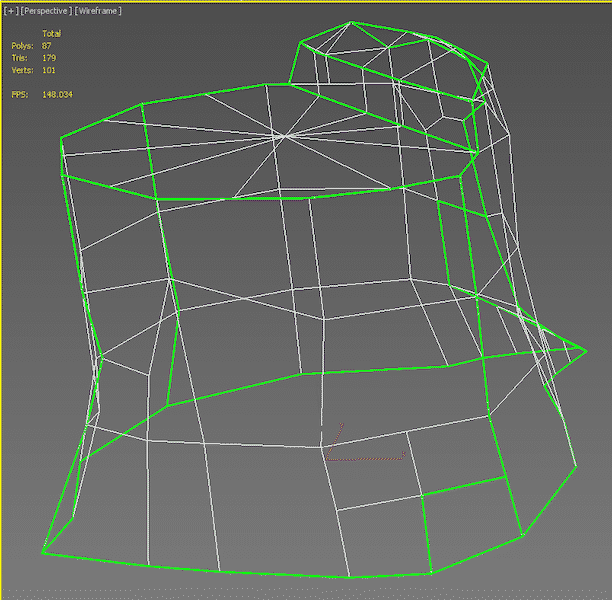Select the top cap's central fan vertex
This screenshot has height=600, width=612.
pyautogui.click(x=286, y=135)
